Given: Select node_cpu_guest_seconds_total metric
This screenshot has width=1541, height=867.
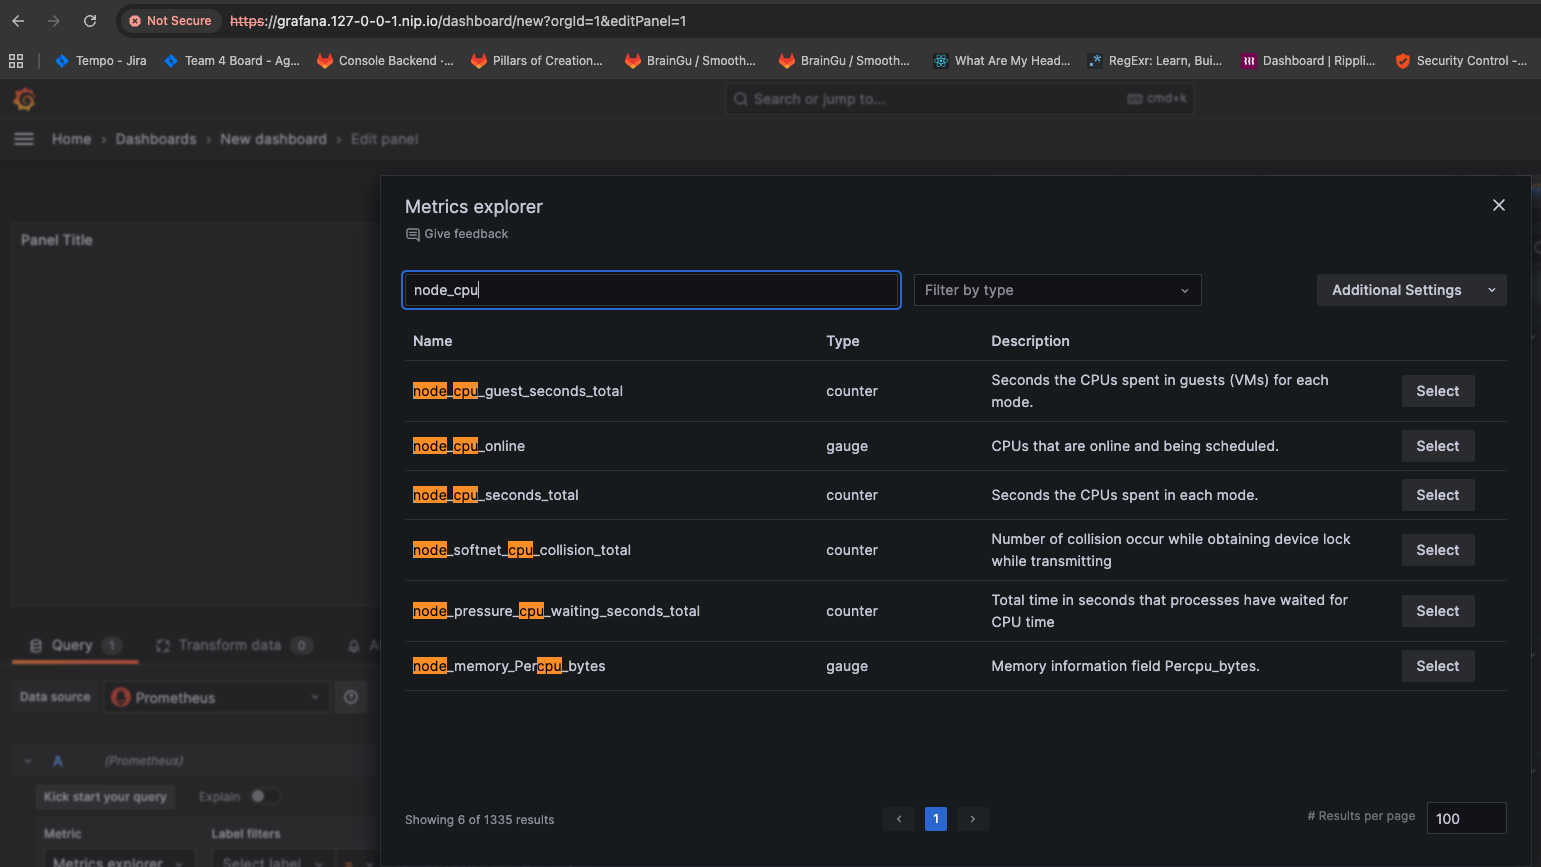Looking at the screenshot, I should 1437,391.
